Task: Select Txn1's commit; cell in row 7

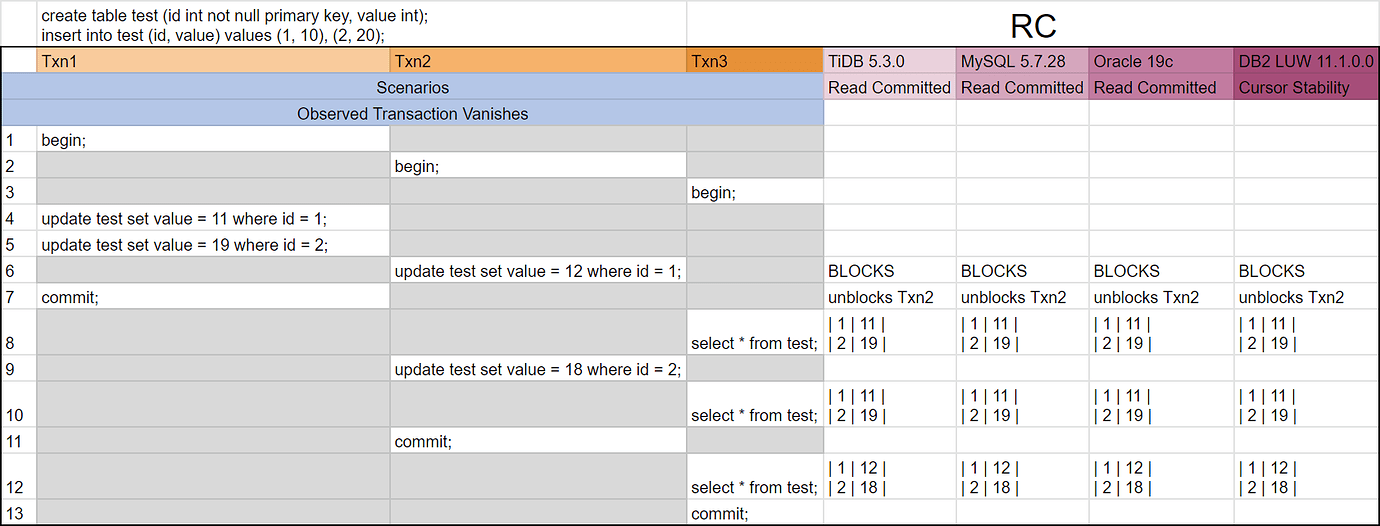Action: pyautogui.click(x=212, y=297)
